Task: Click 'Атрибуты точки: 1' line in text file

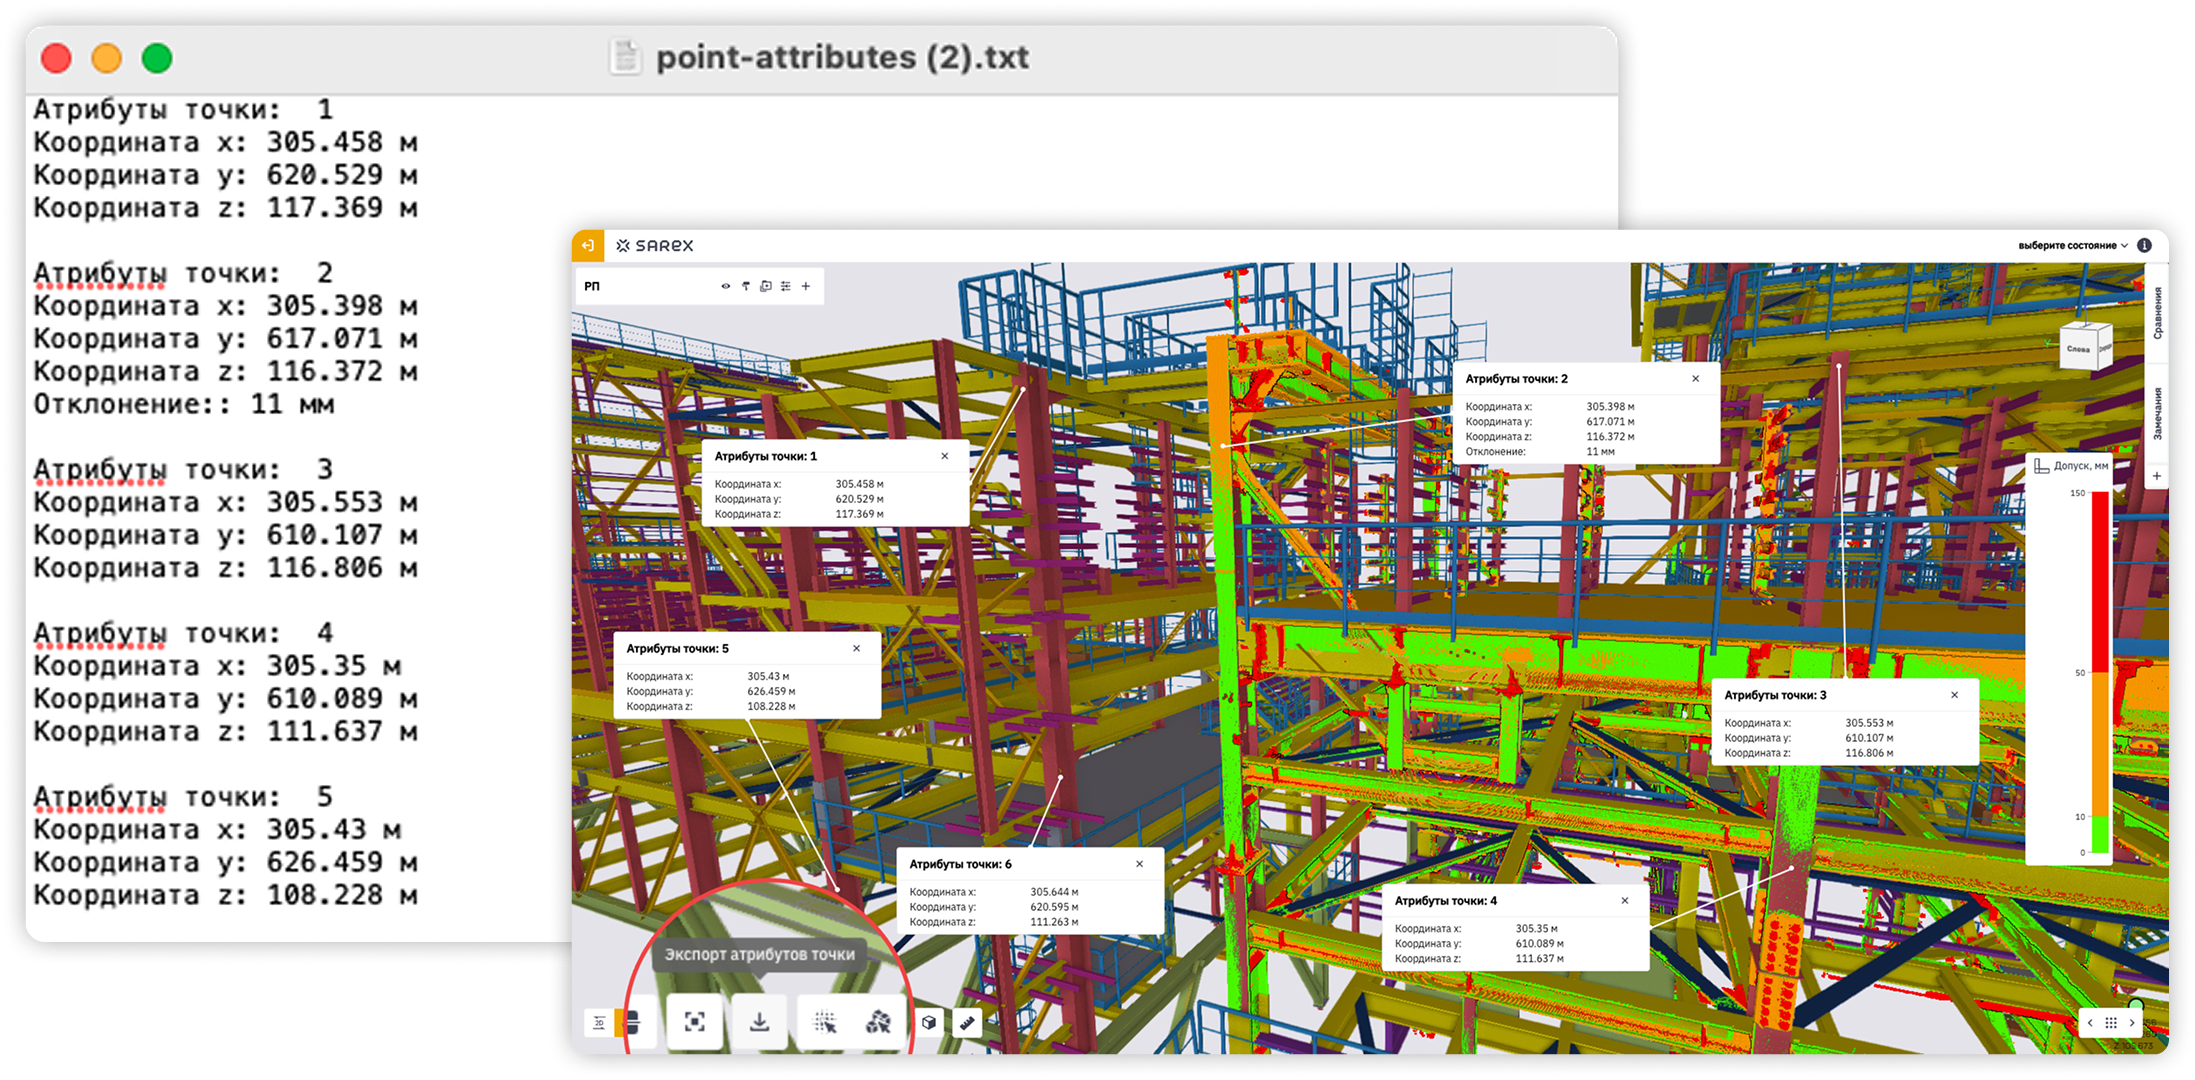Action: pyautogui.click(x=183, y=109)
